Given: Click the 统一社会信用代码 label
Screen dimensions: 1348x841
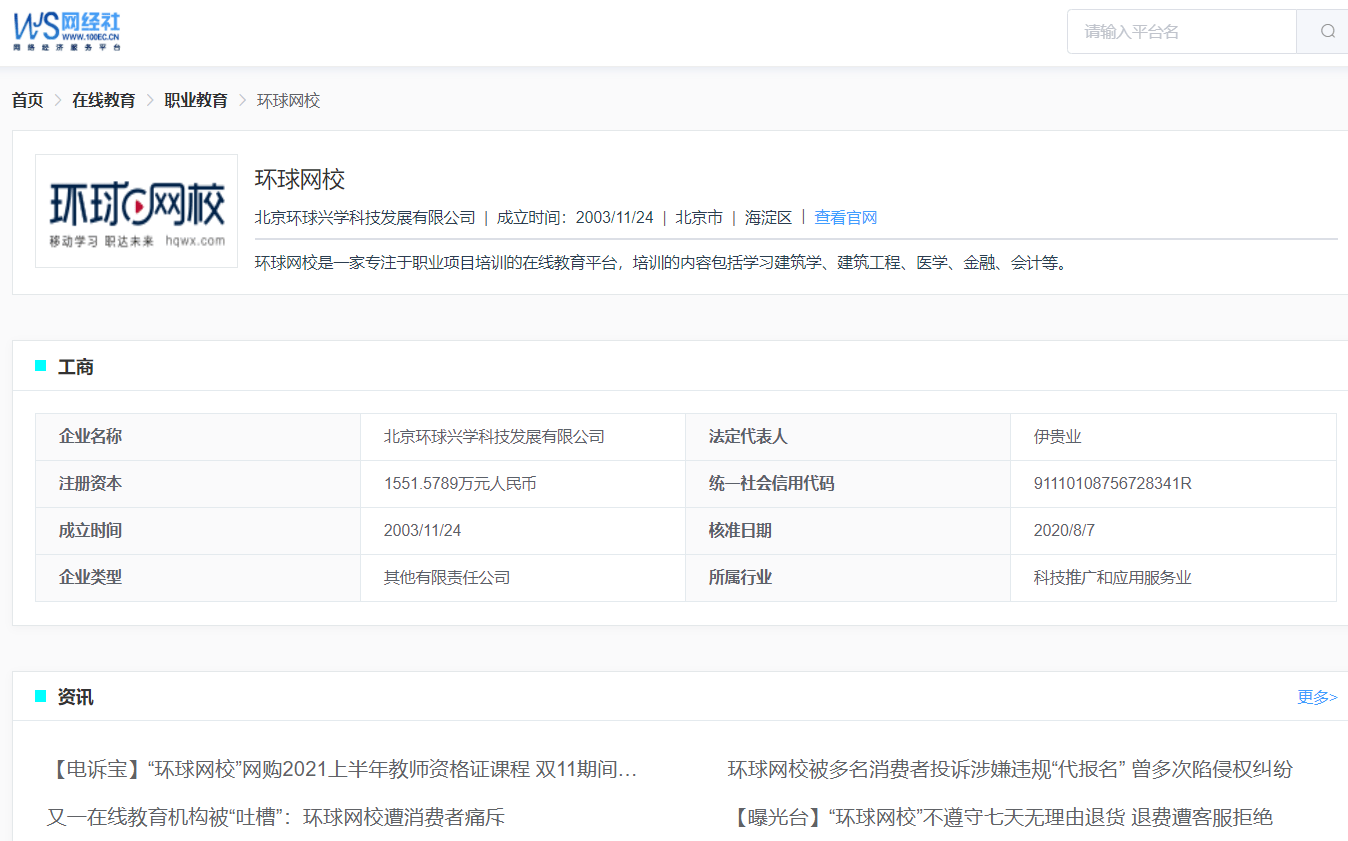Looking at the screenshot, I should tap(772, 484).
